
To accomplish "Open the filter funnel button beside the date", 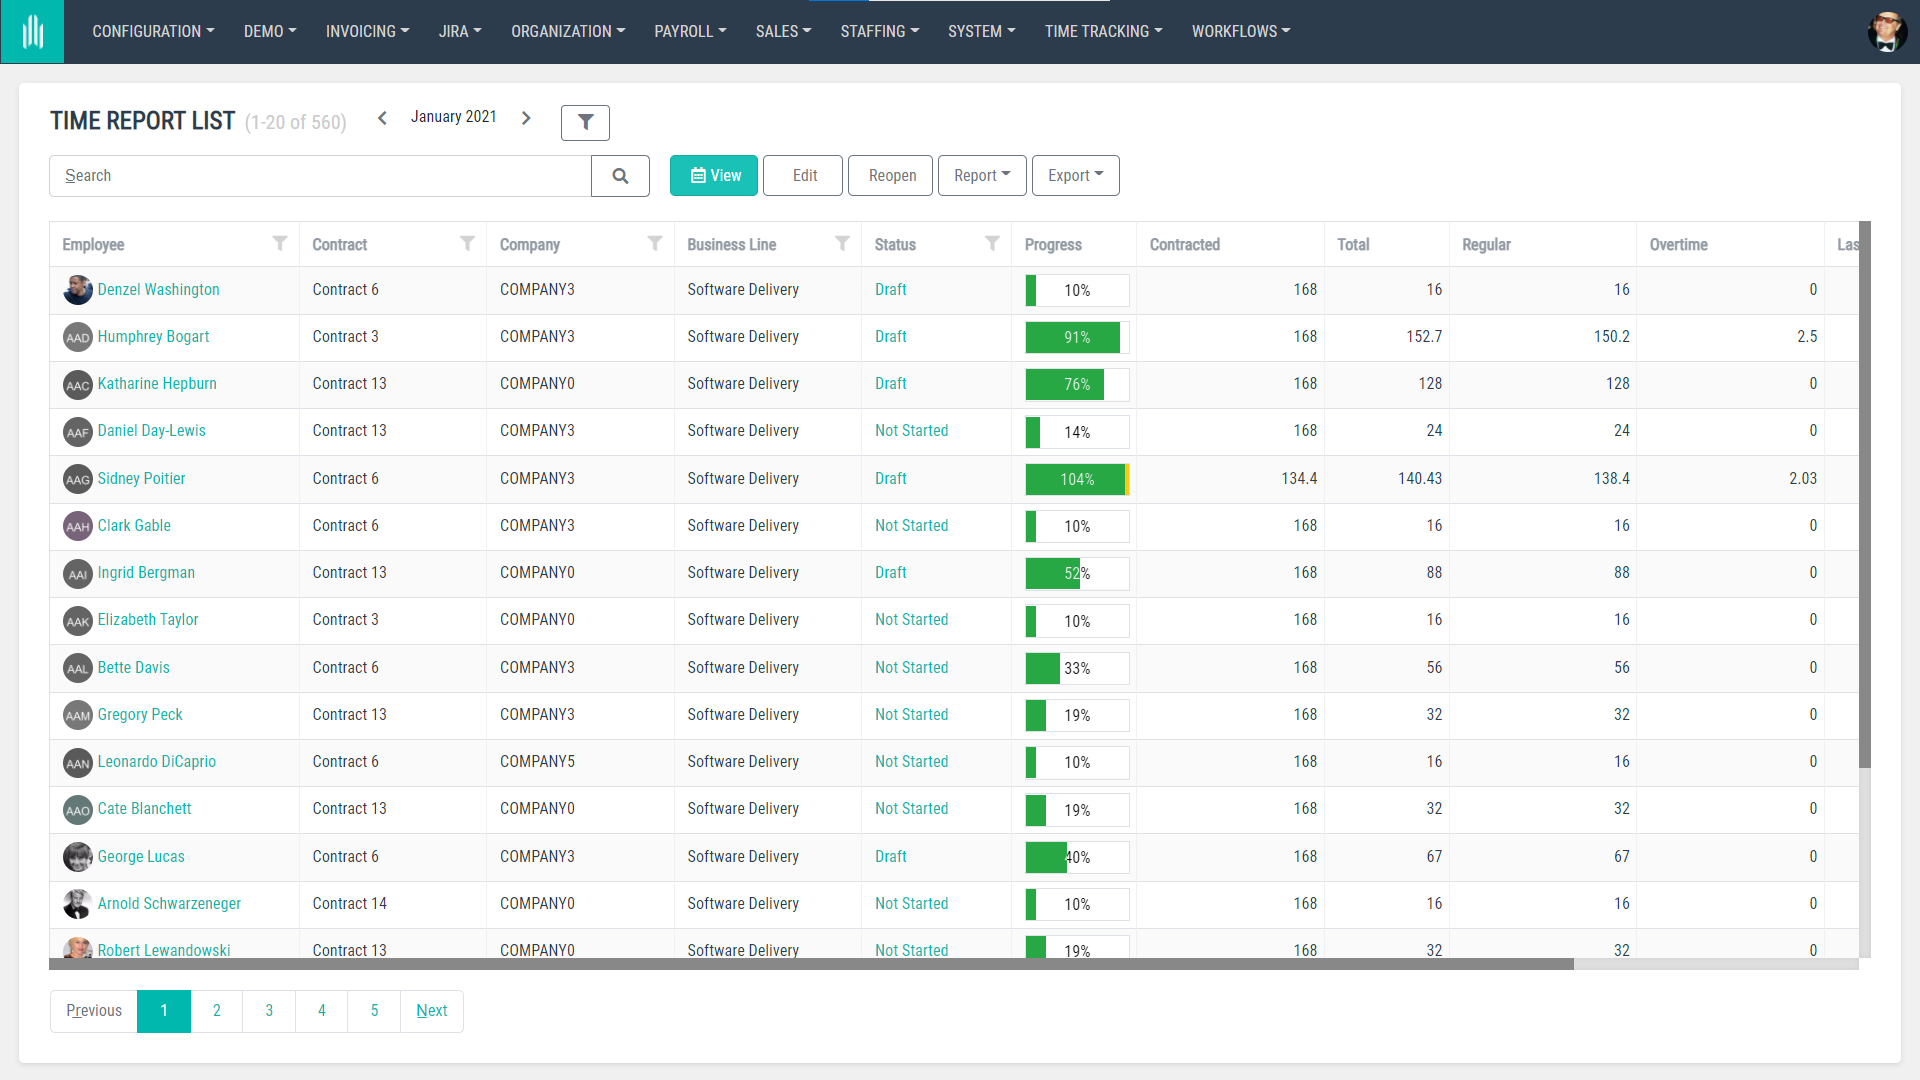I will [585, 122].
